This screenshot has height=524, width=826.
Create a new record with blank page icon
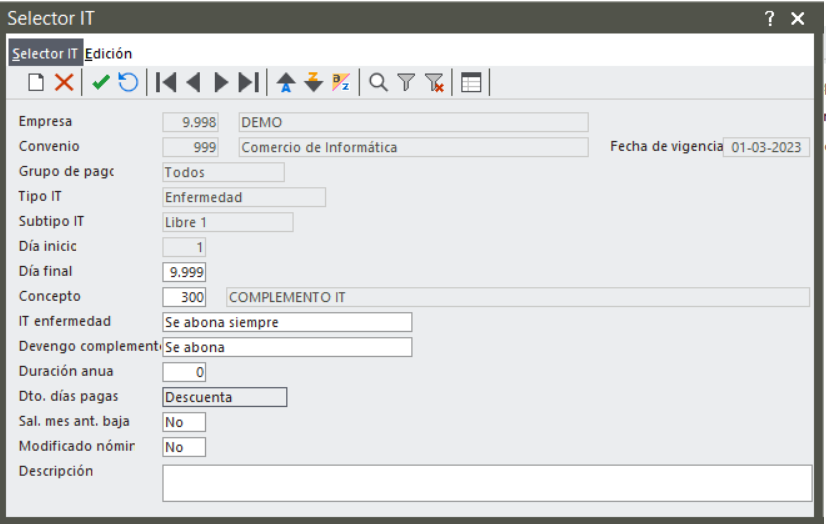point(36,83)
